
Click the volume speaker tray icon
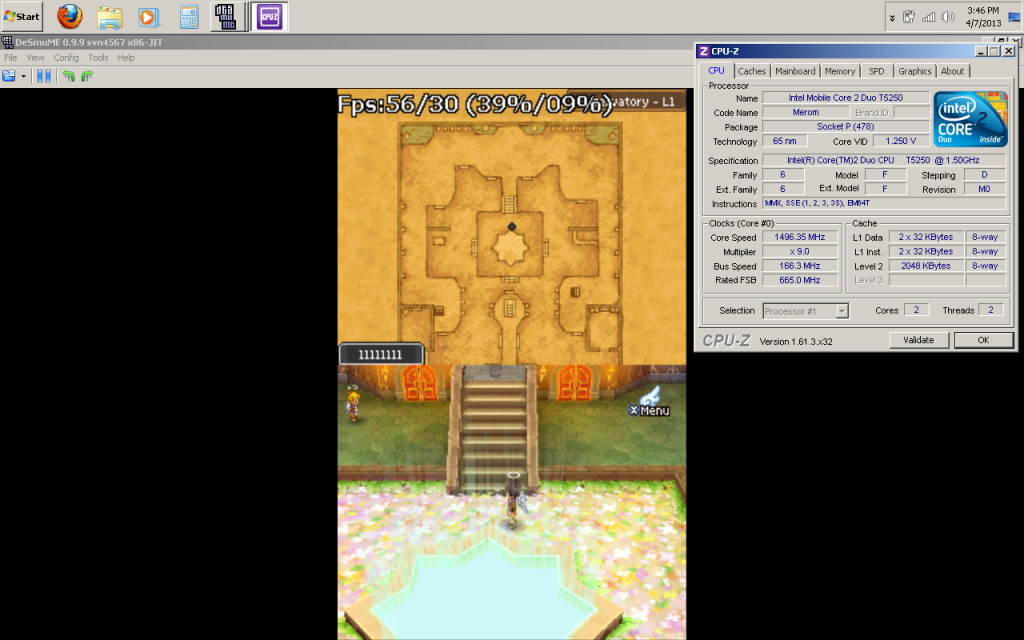click(946, 17)
